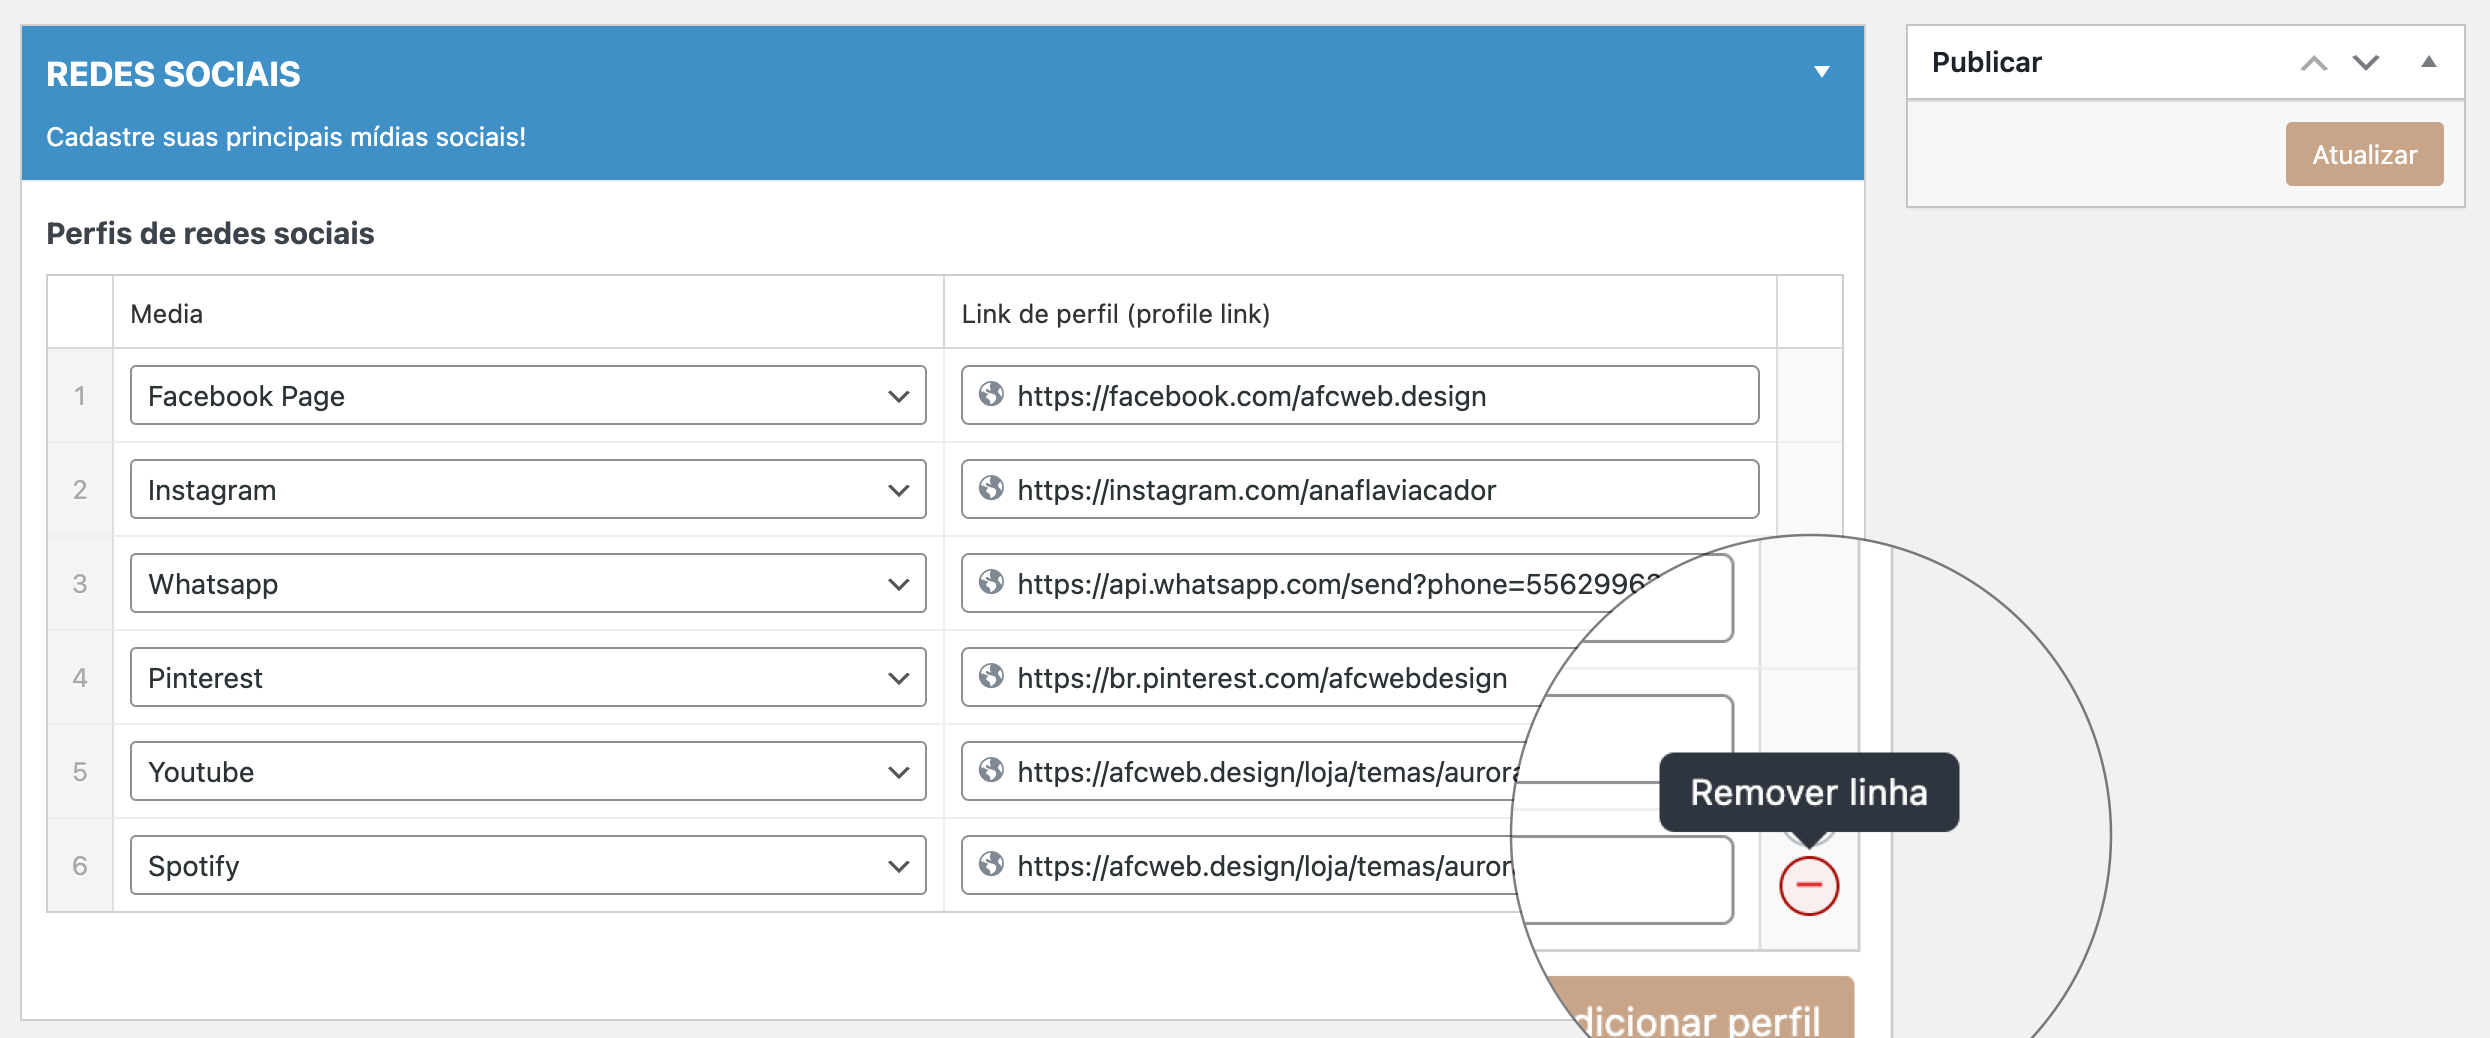Open Facebook Page media dropdown
The width and height of the screenshot is (2490, 1038).
(x=528, y=395)
